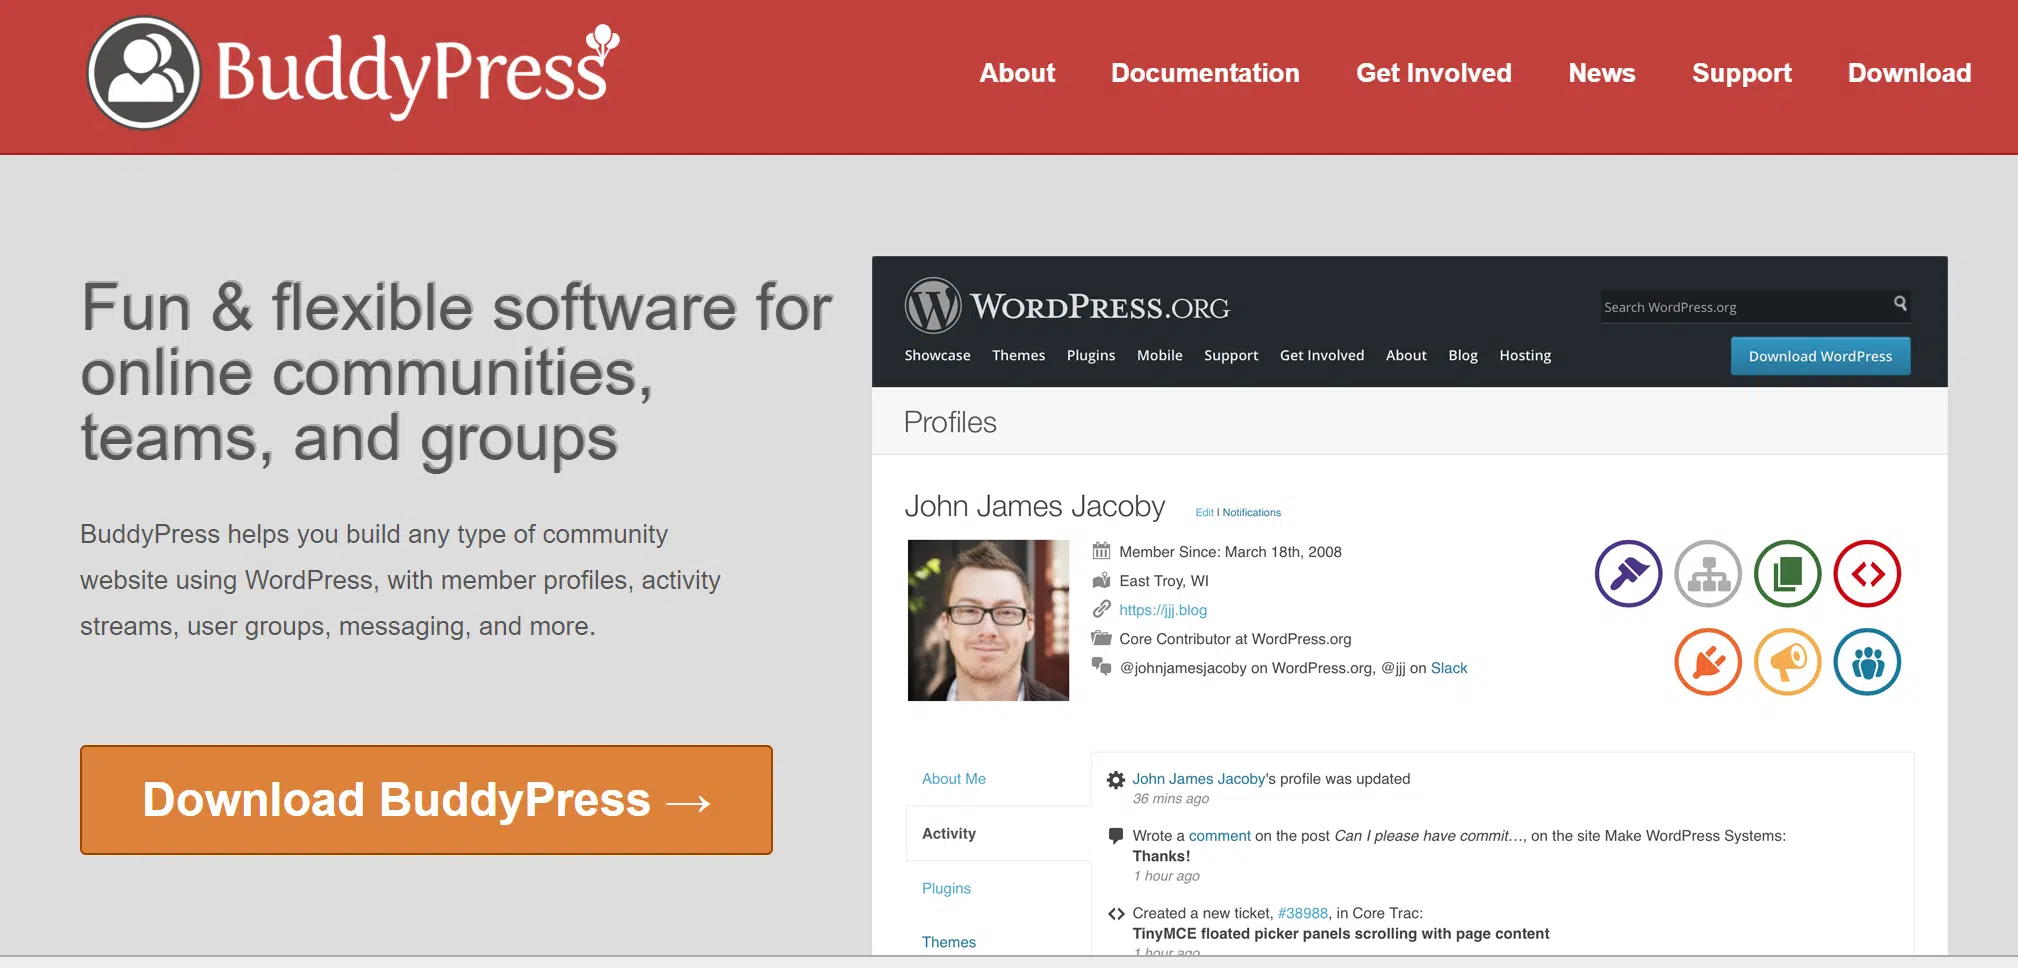
Task: Select the blue community people badge icon
Action: (x=1867, y=662)
